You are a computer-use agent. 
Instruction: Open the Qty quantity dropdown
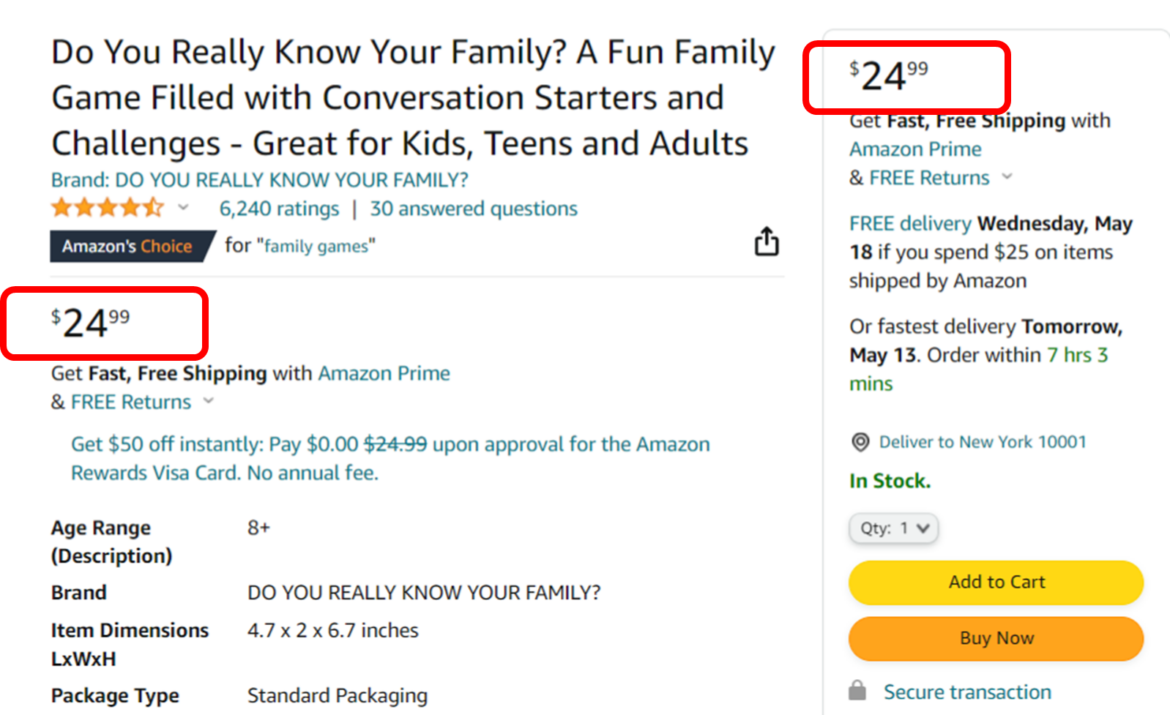(x=893, y=528)
